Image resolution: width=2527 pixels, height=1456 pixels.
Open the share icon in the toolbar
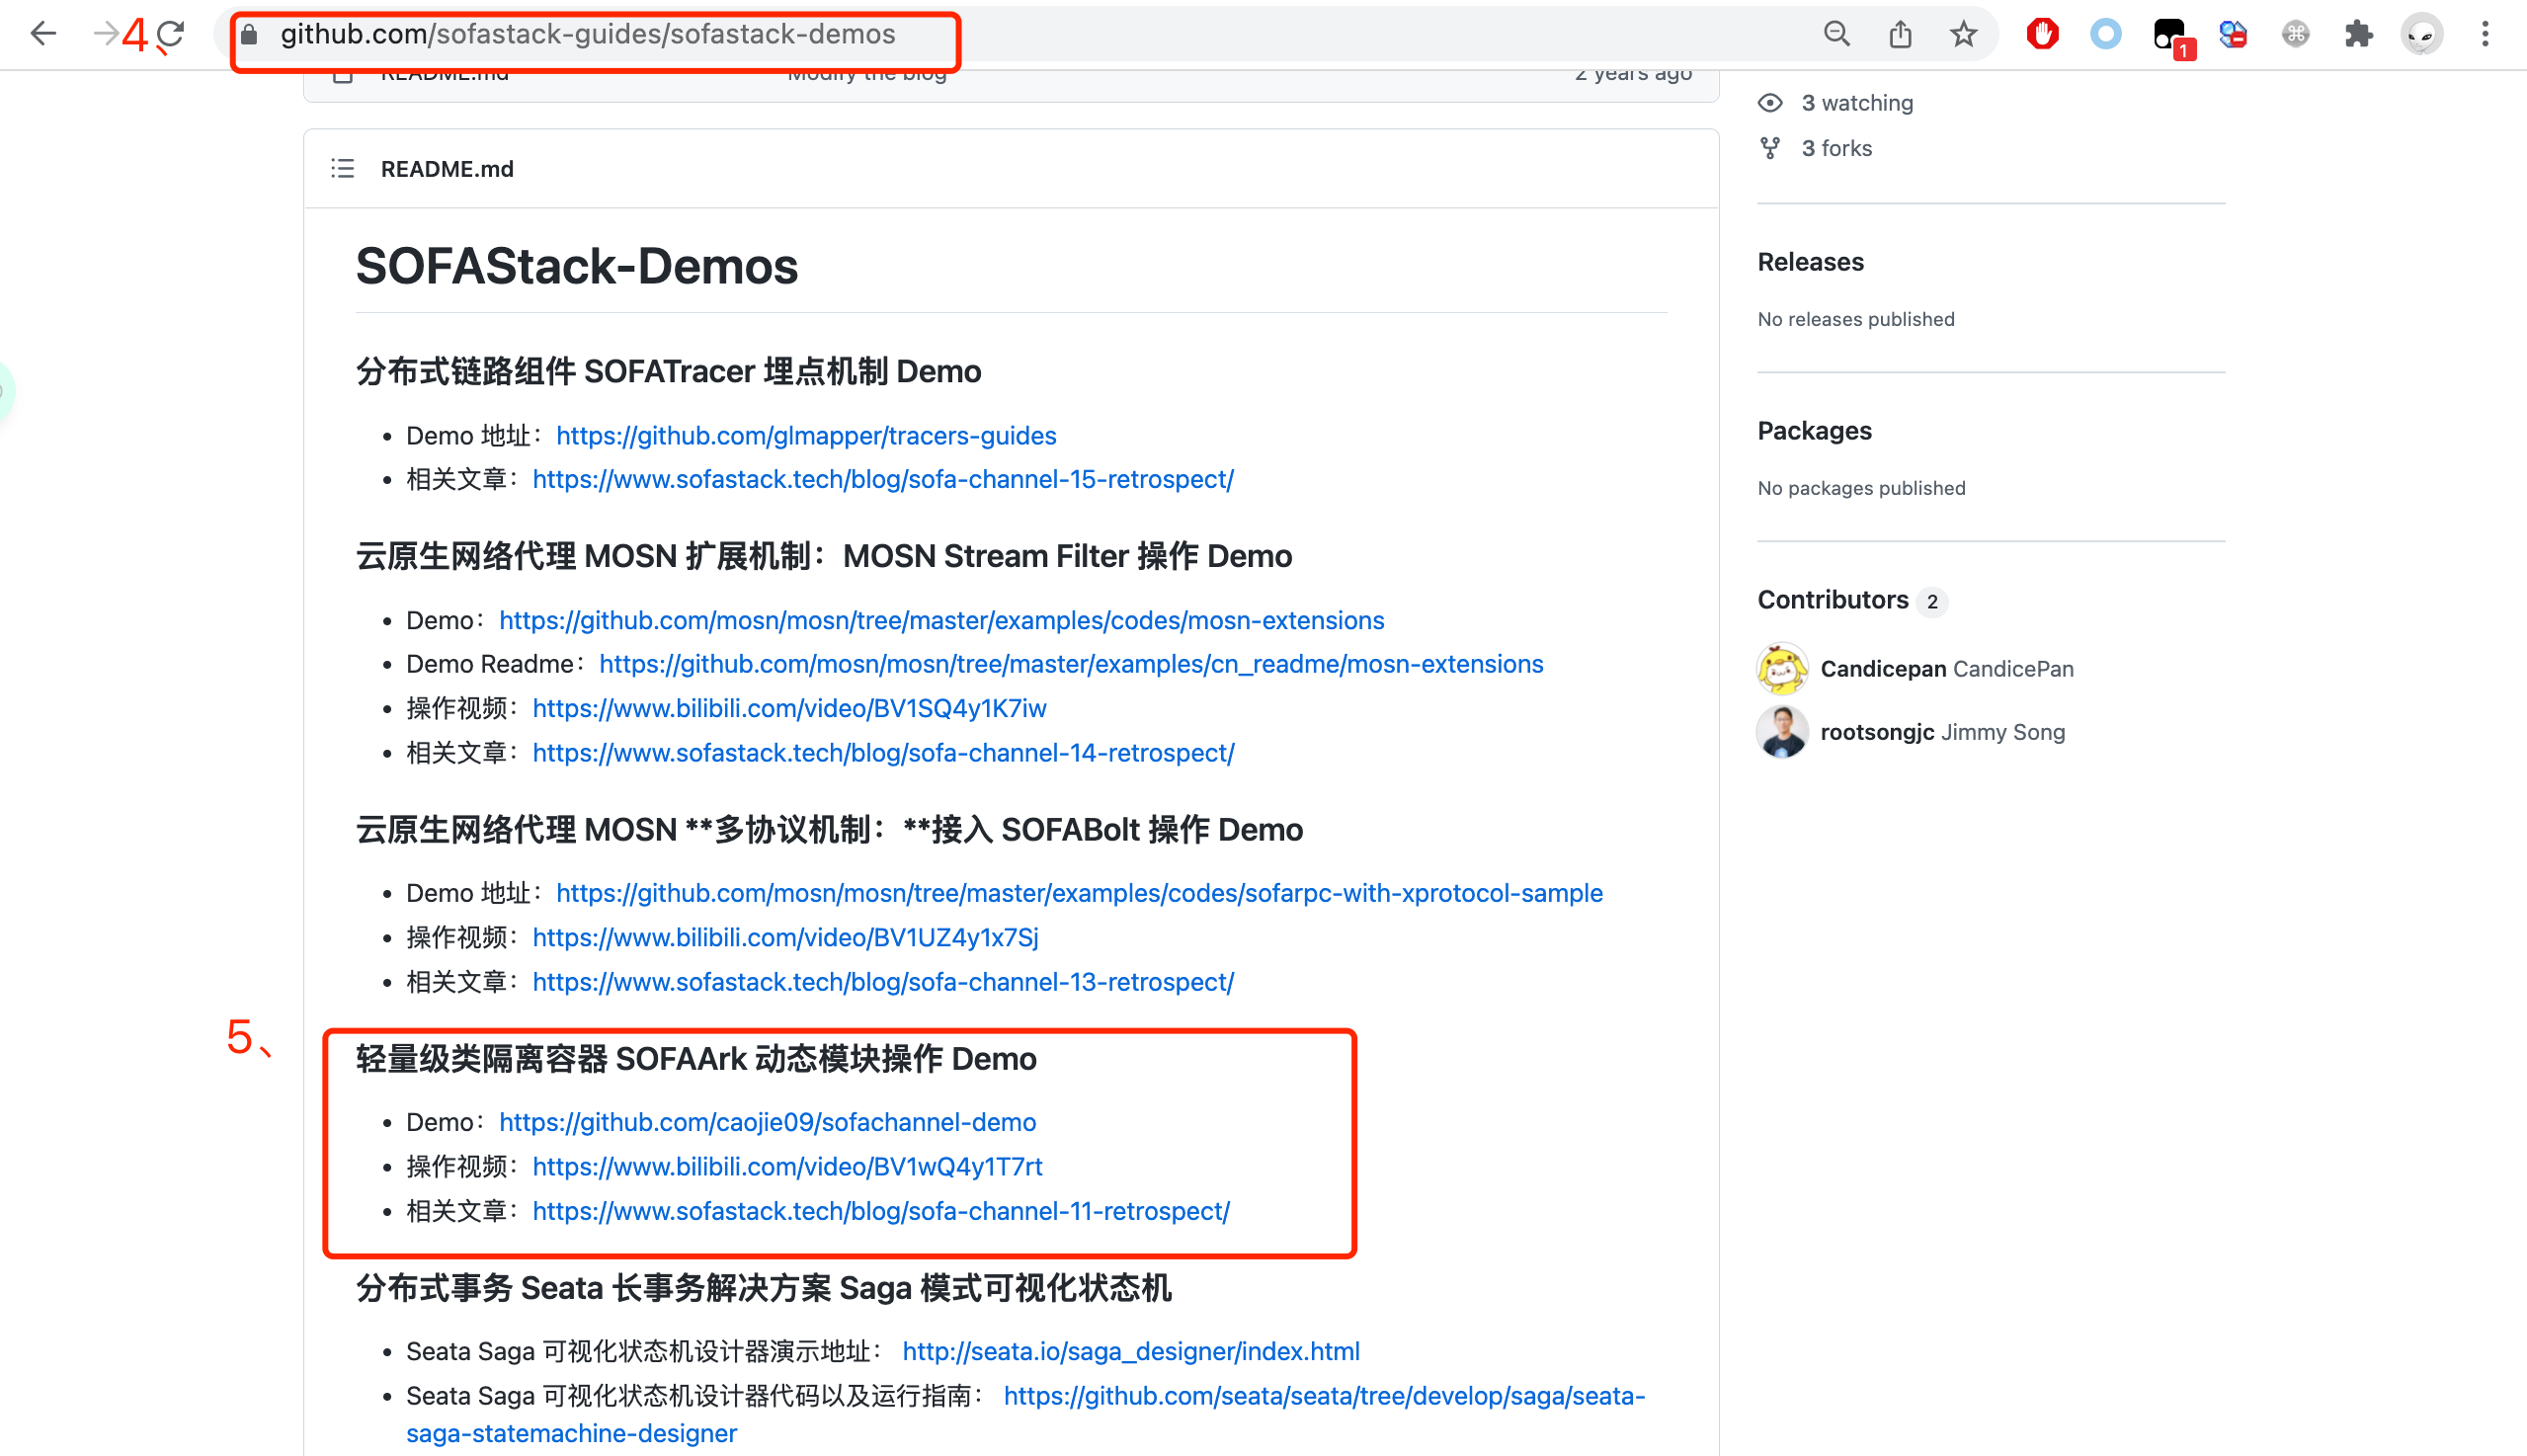point(1900,33)
